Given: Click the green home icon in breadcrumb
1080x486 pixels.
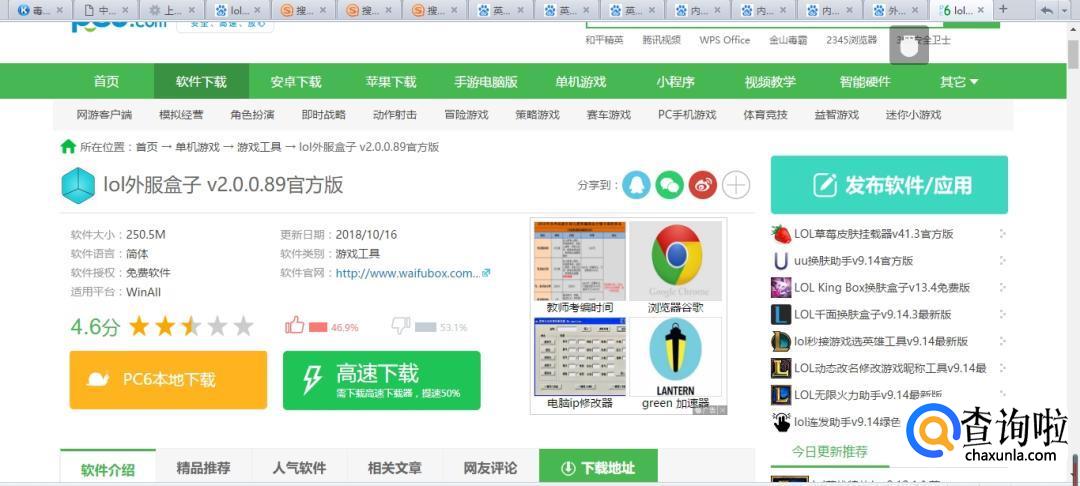Looking at the screenshot, I should (x=68, y=146).
